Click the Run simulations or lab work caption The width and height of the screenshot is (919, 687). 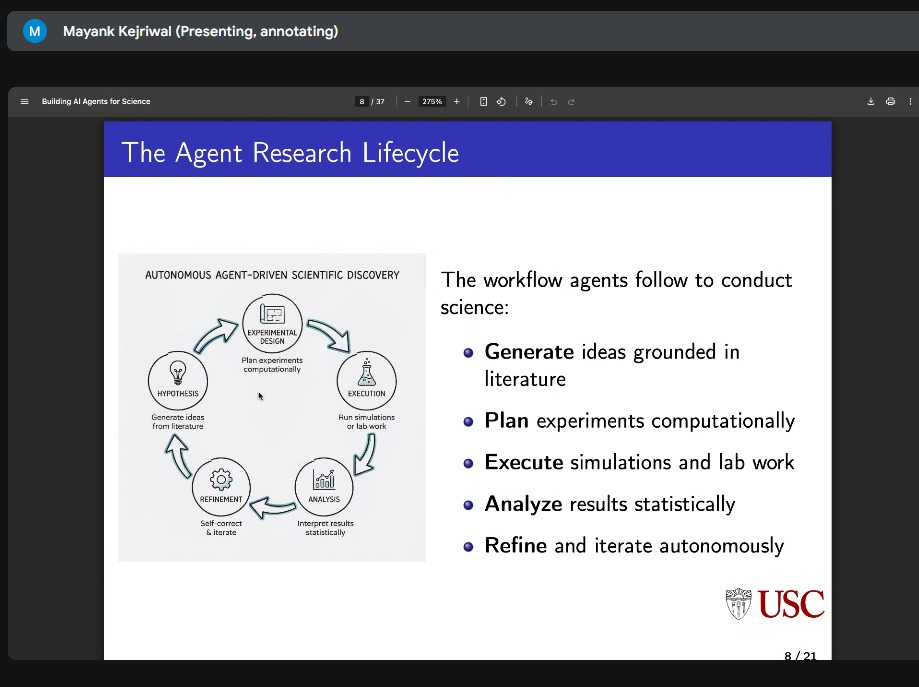point(366,421)
